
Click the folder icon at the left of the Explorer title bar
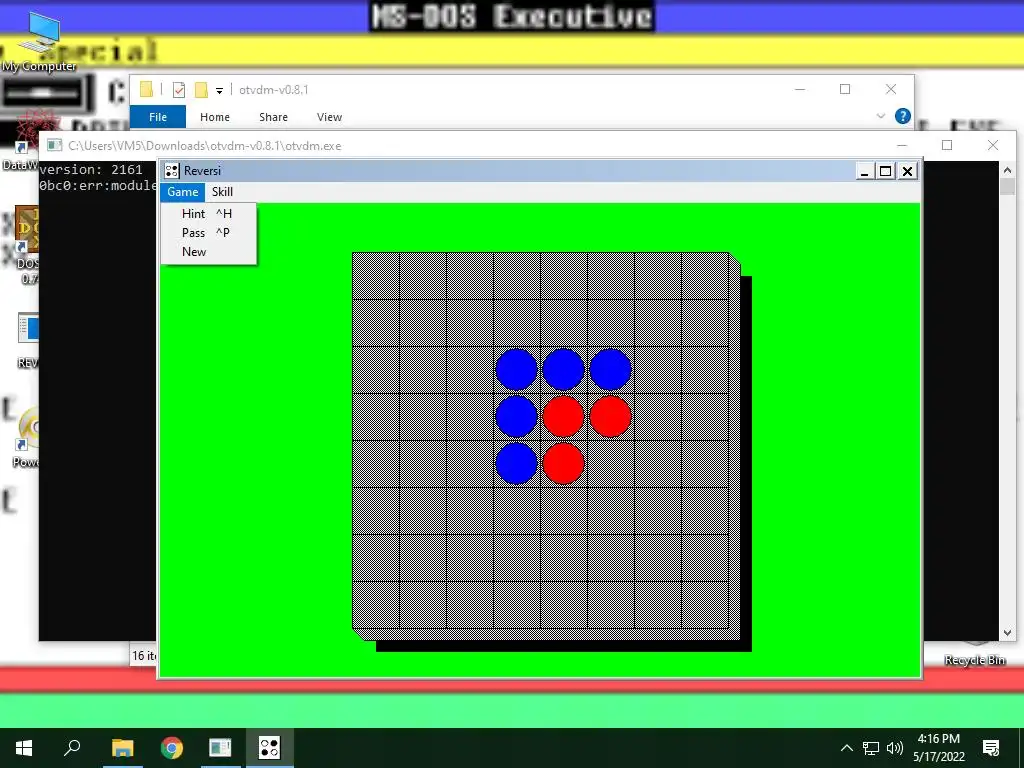tap(146, 89)
